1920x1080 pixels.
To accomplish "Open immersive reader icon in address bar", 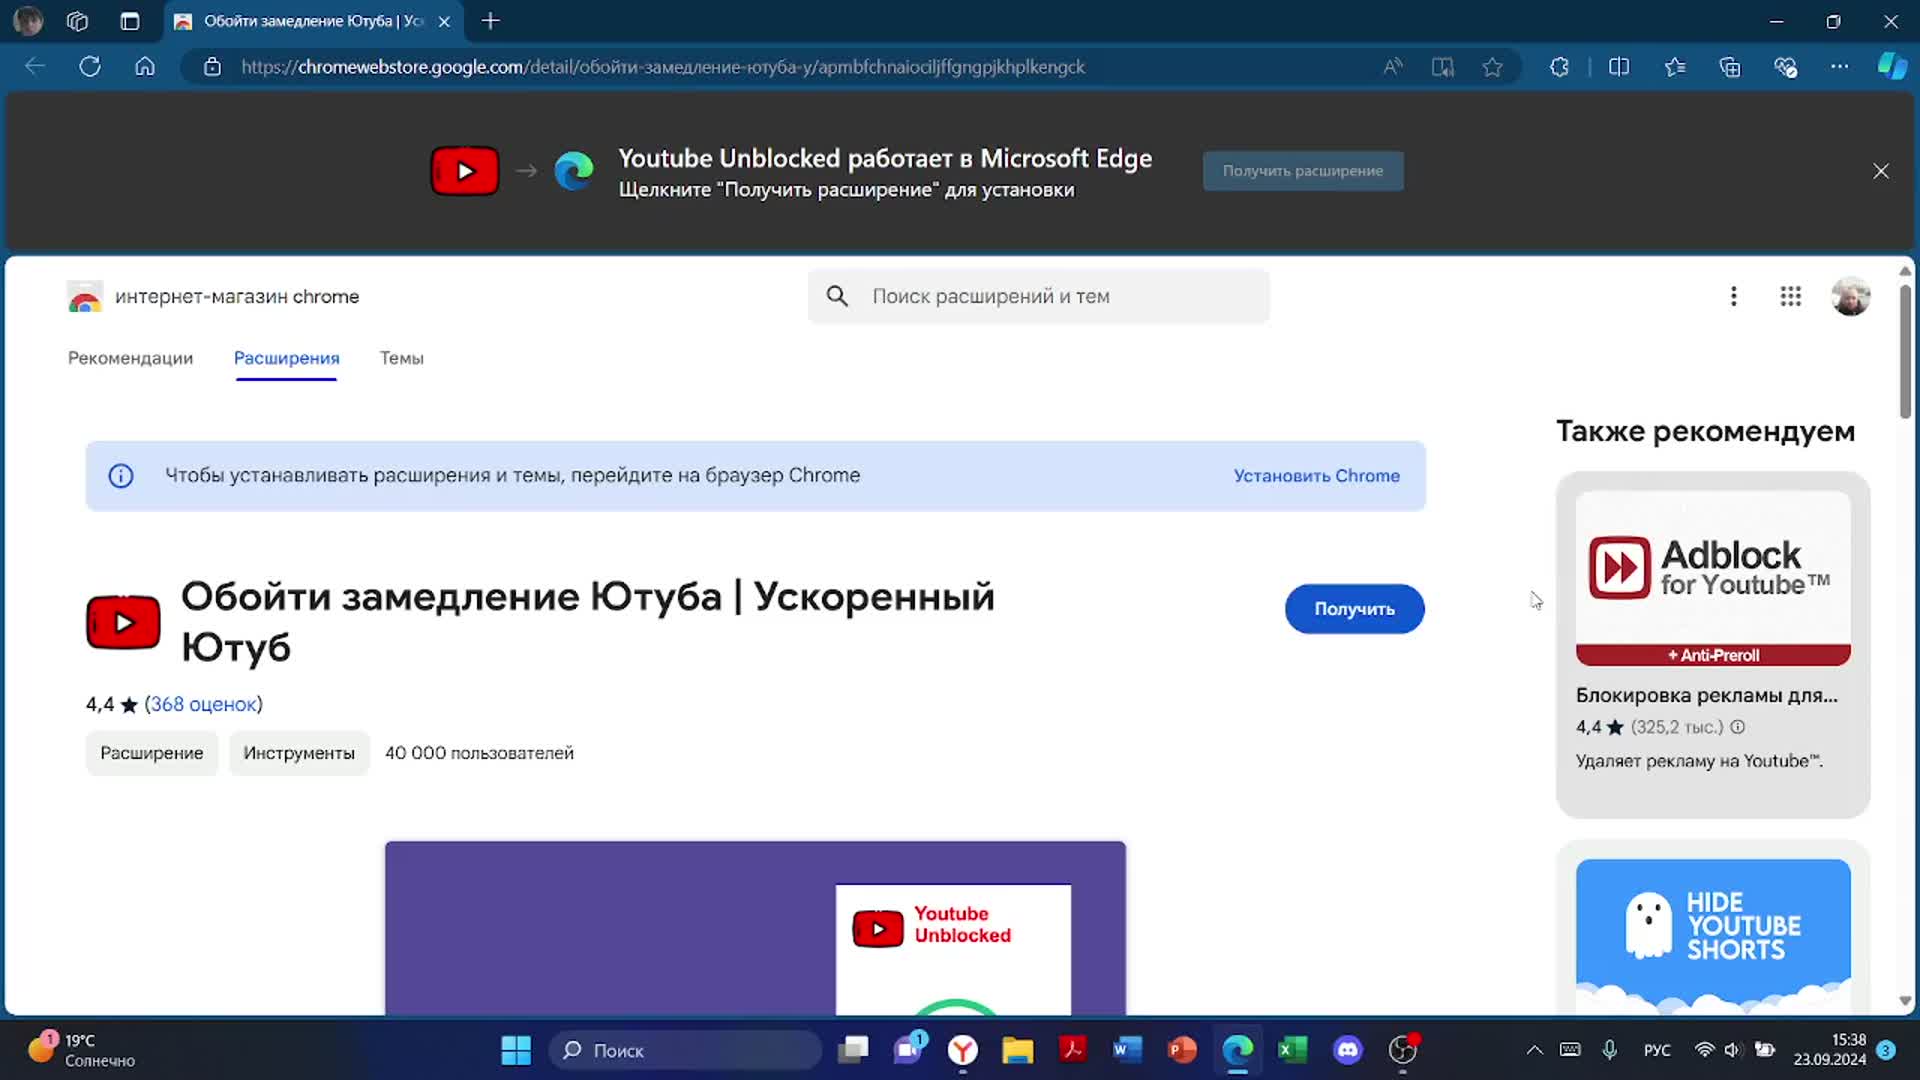I will click(x=1442, y=67).
